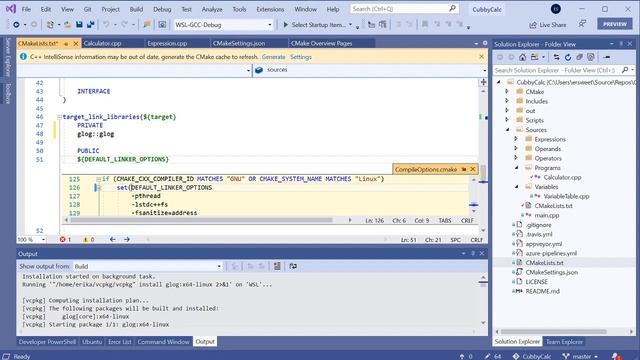The width and height of the screenshot is (640, 360).
Task: Click the master branch status bar button
Action: point(580,356)
